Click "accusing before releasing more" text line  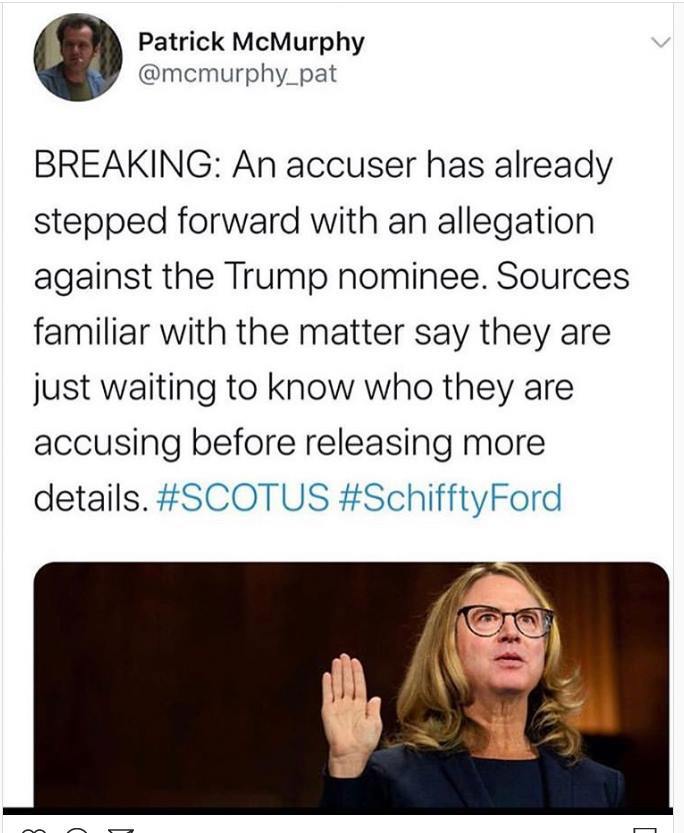pos(290,443)
